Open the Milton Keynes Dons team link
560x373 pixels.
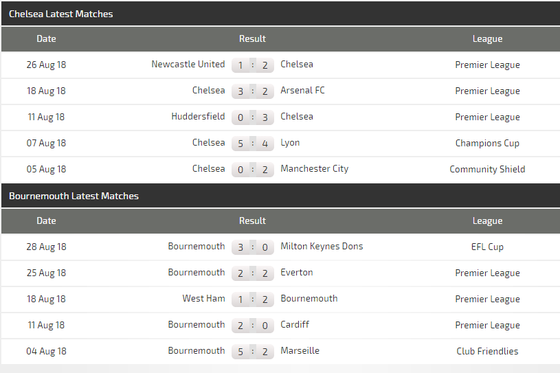pos(321,246)
